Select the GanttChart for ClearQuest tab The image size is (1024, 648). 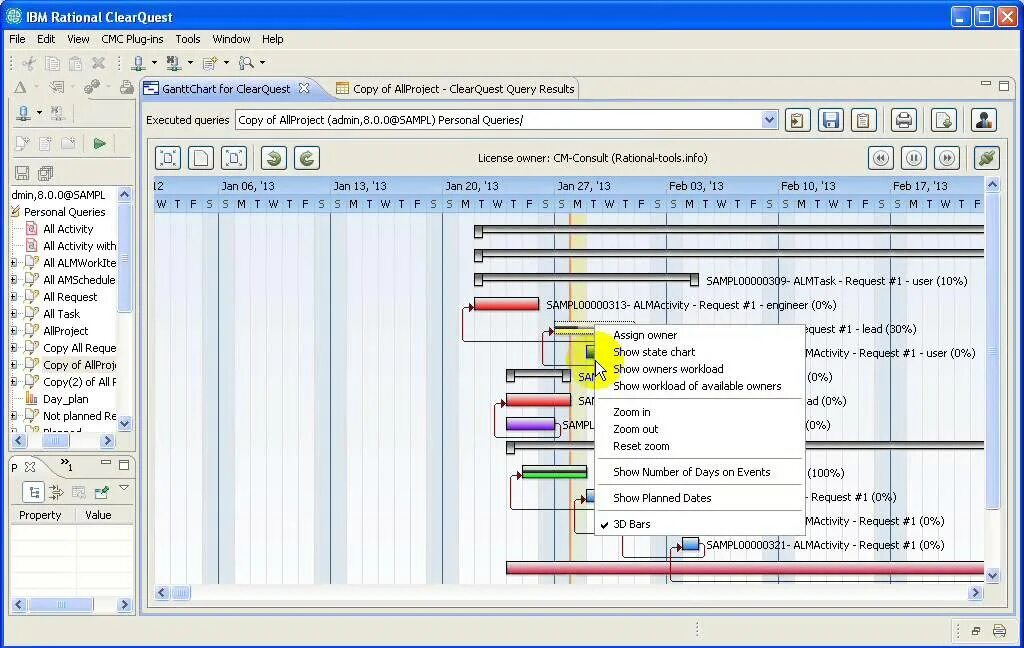point(226,89)
